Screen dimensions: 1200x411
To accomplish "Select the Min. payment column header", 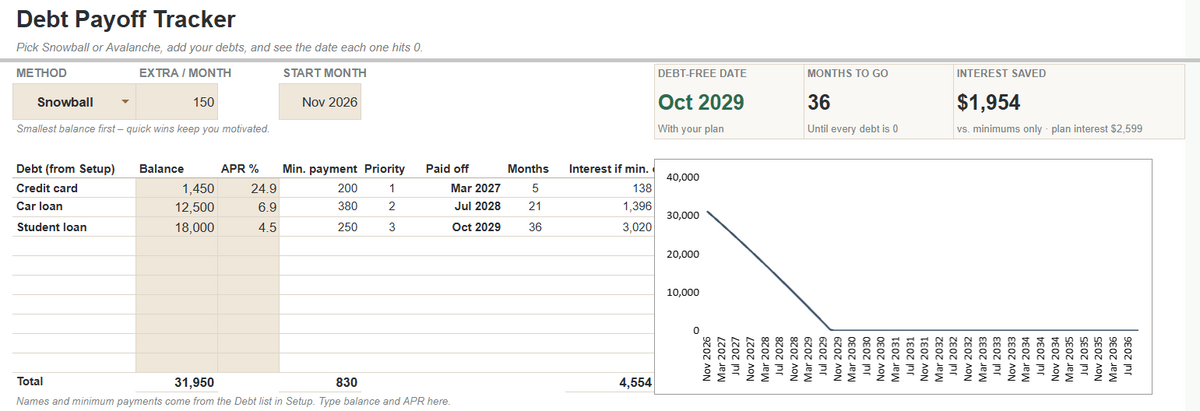I will coord(321,169).
